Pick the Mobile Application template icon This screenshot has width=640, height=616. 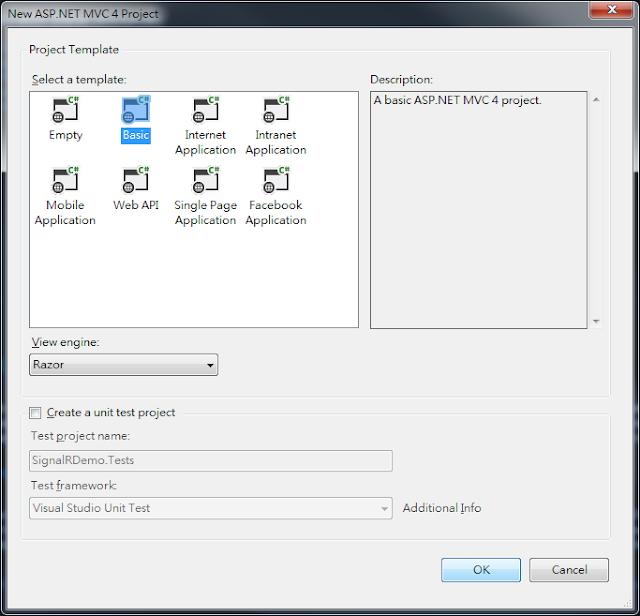point(65,180)
